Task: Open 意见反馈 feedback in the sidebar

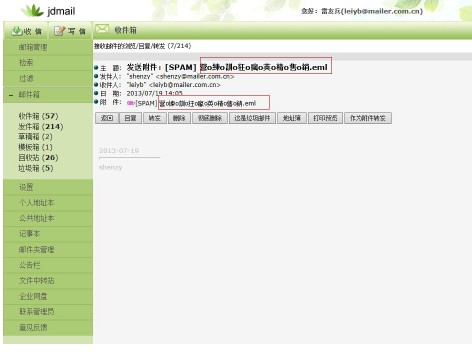Action: click(x=33, y=328)
